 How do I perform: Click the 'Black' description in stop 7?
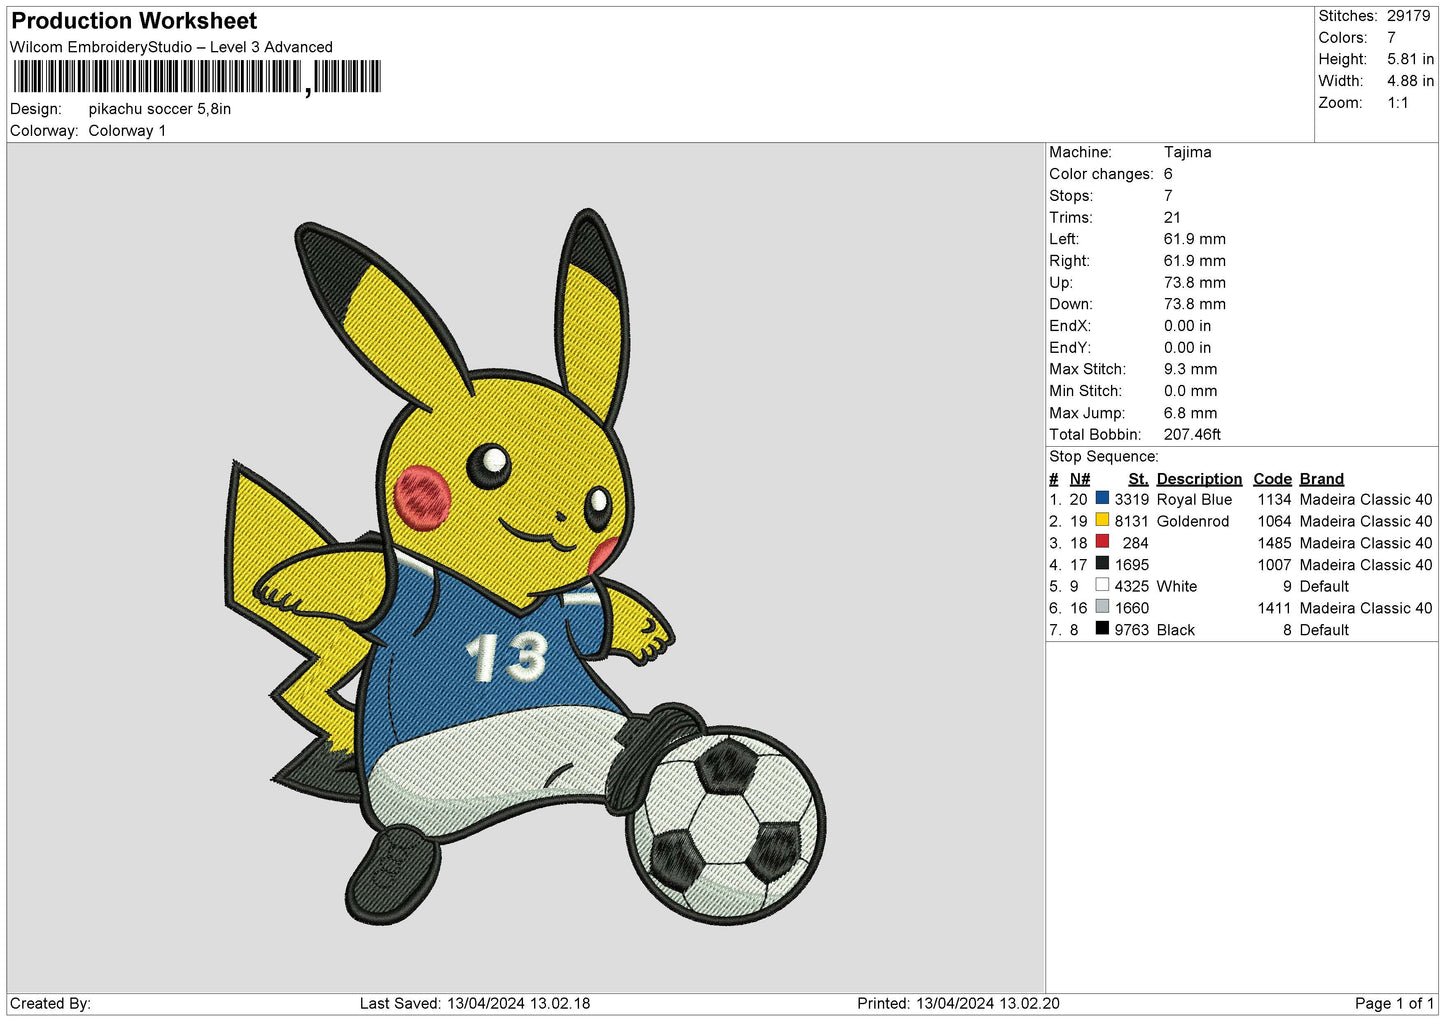[1176, 630]
